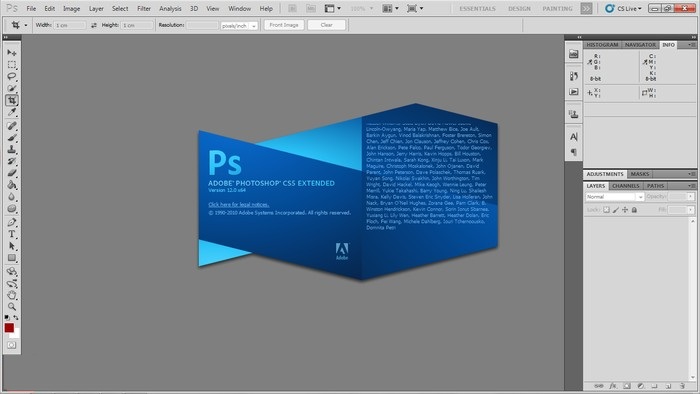This screenshot has width=700, height=394.
Task: Open the CS Live dropdown
Action: pos(623,8)
